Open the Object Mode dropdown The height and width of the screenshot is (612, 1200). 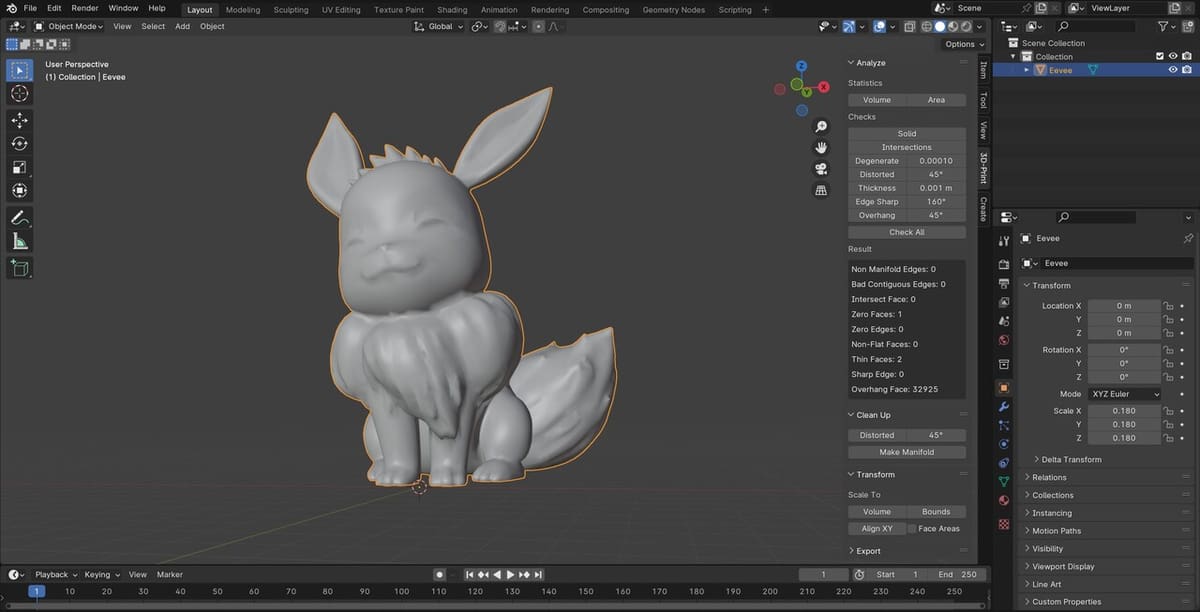[66, 27]
